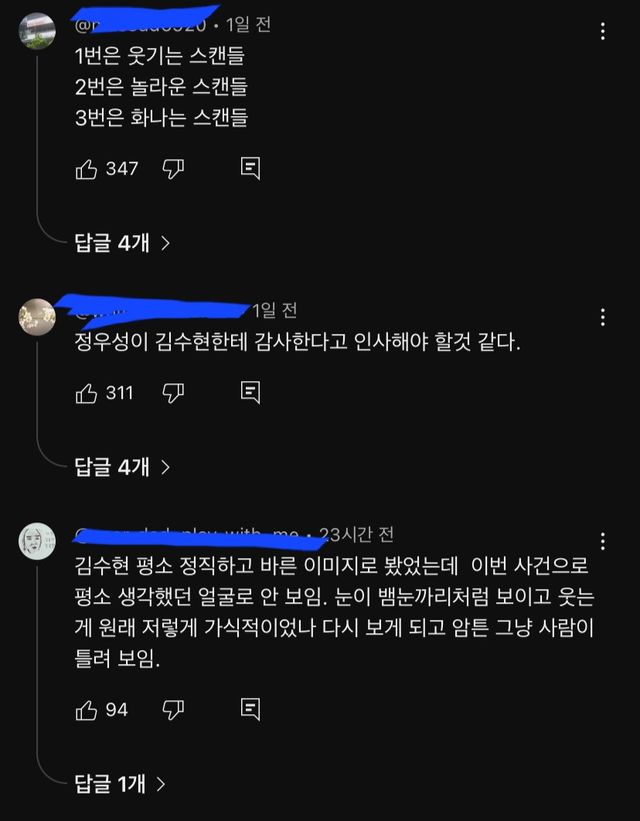Reply to the comment with 94 likes

click(250, 709)
